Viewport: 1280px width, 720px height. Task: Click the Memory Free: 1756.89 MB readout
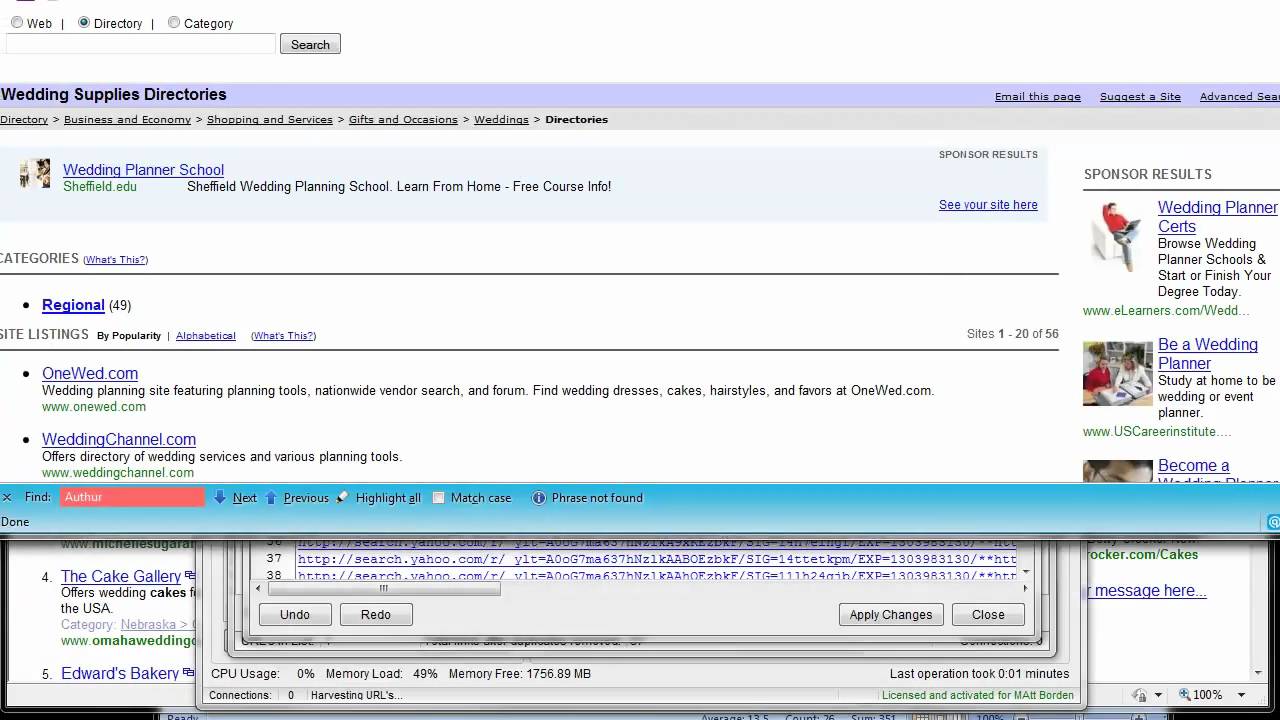pos(520,674)
